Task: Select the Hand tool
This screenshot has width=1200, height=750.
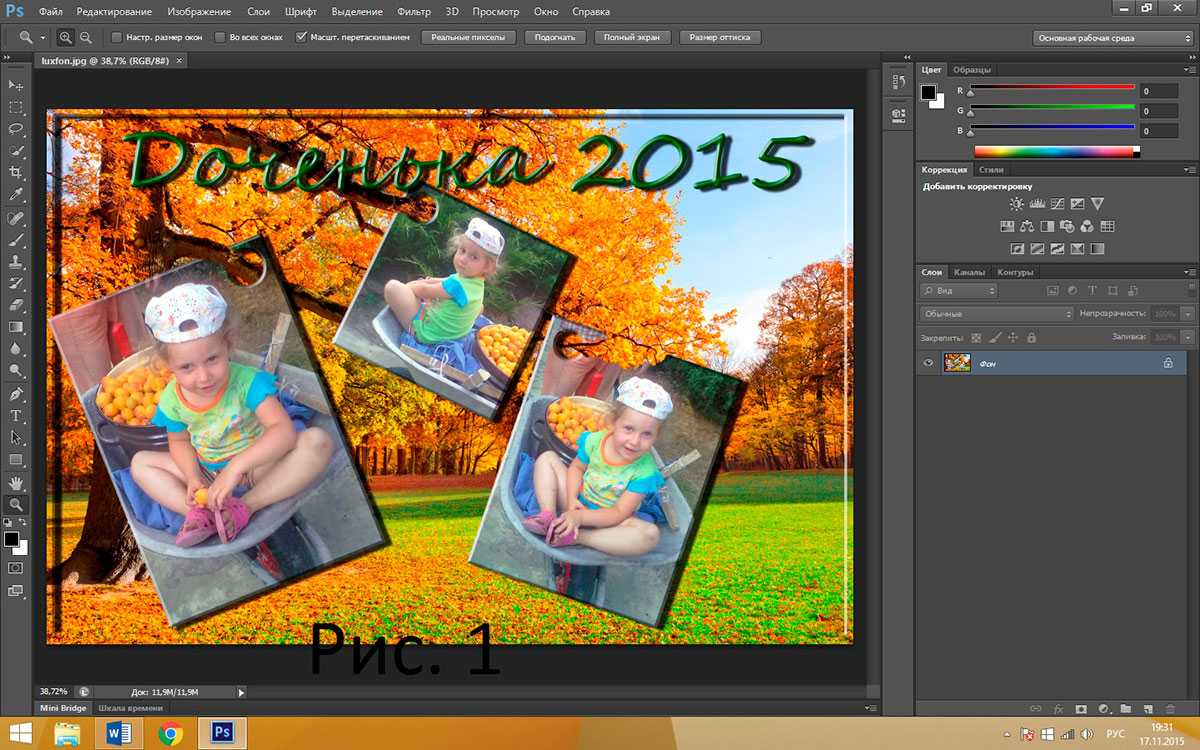Action: pos(16,483)
